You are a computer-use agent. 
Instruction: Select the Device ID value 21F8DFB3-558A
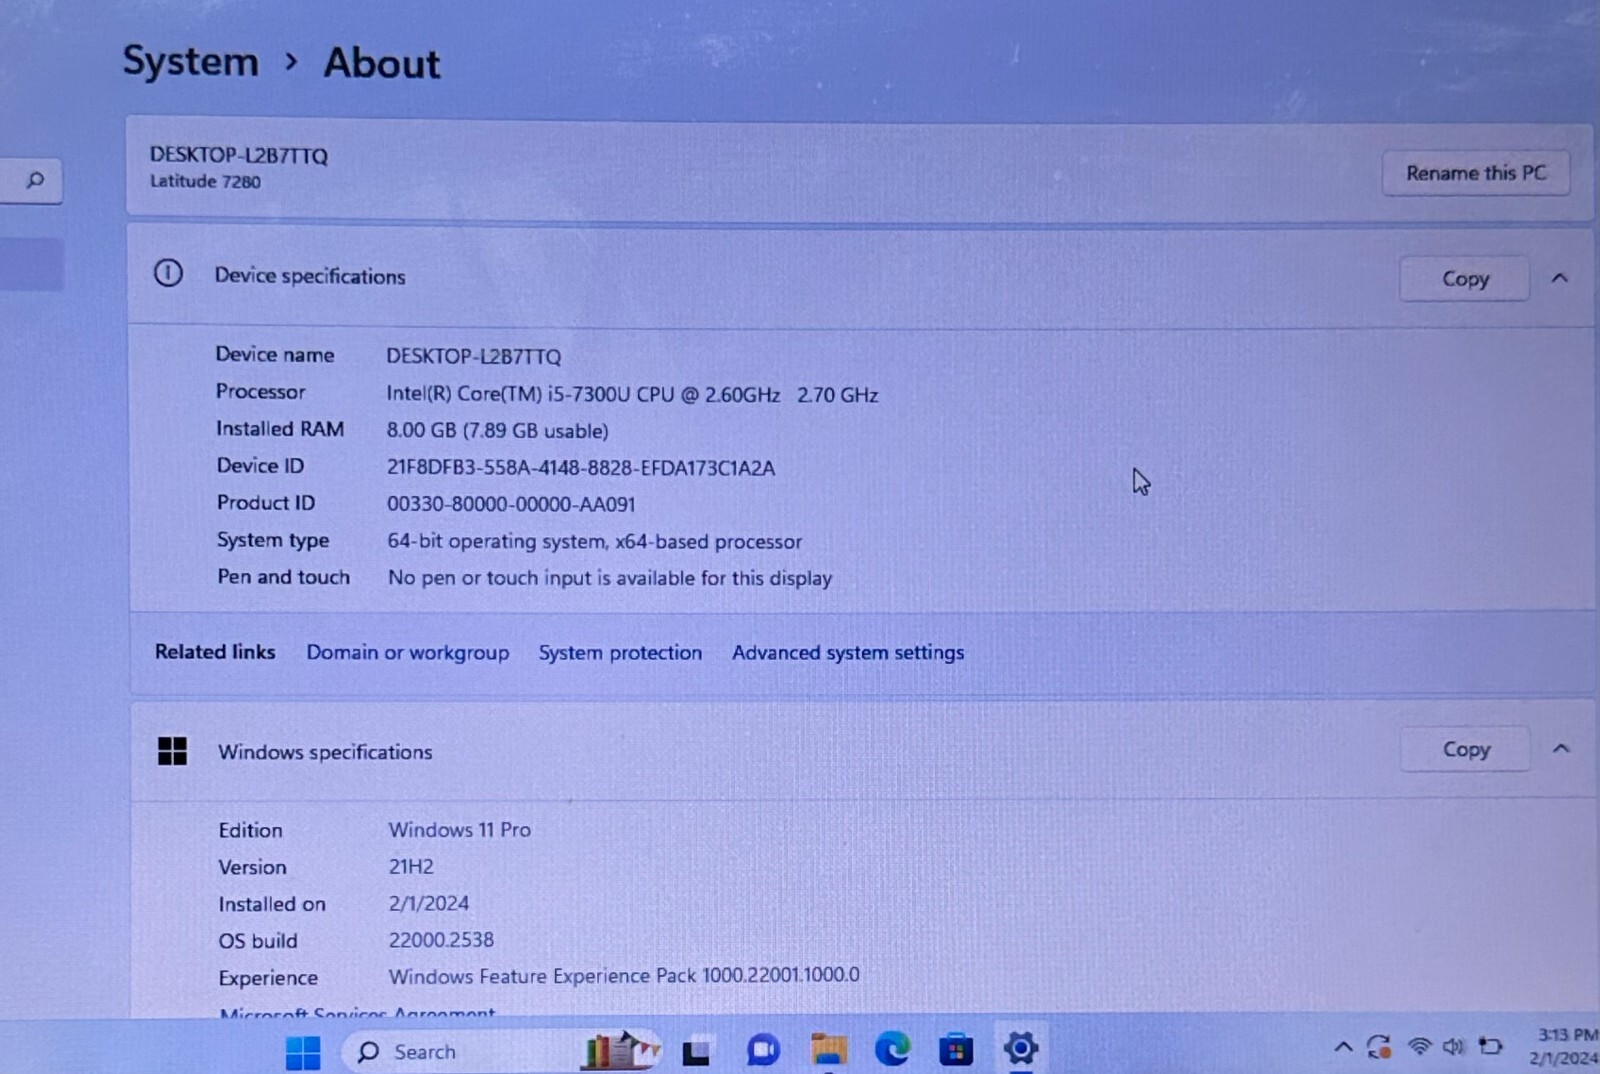581,468
